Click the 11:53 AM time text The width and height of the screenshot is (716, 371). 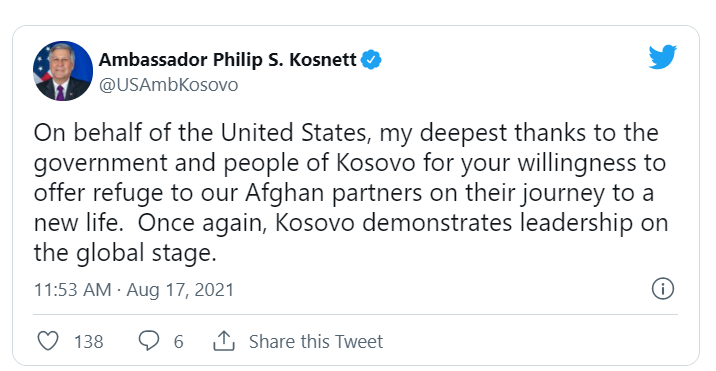73,290
